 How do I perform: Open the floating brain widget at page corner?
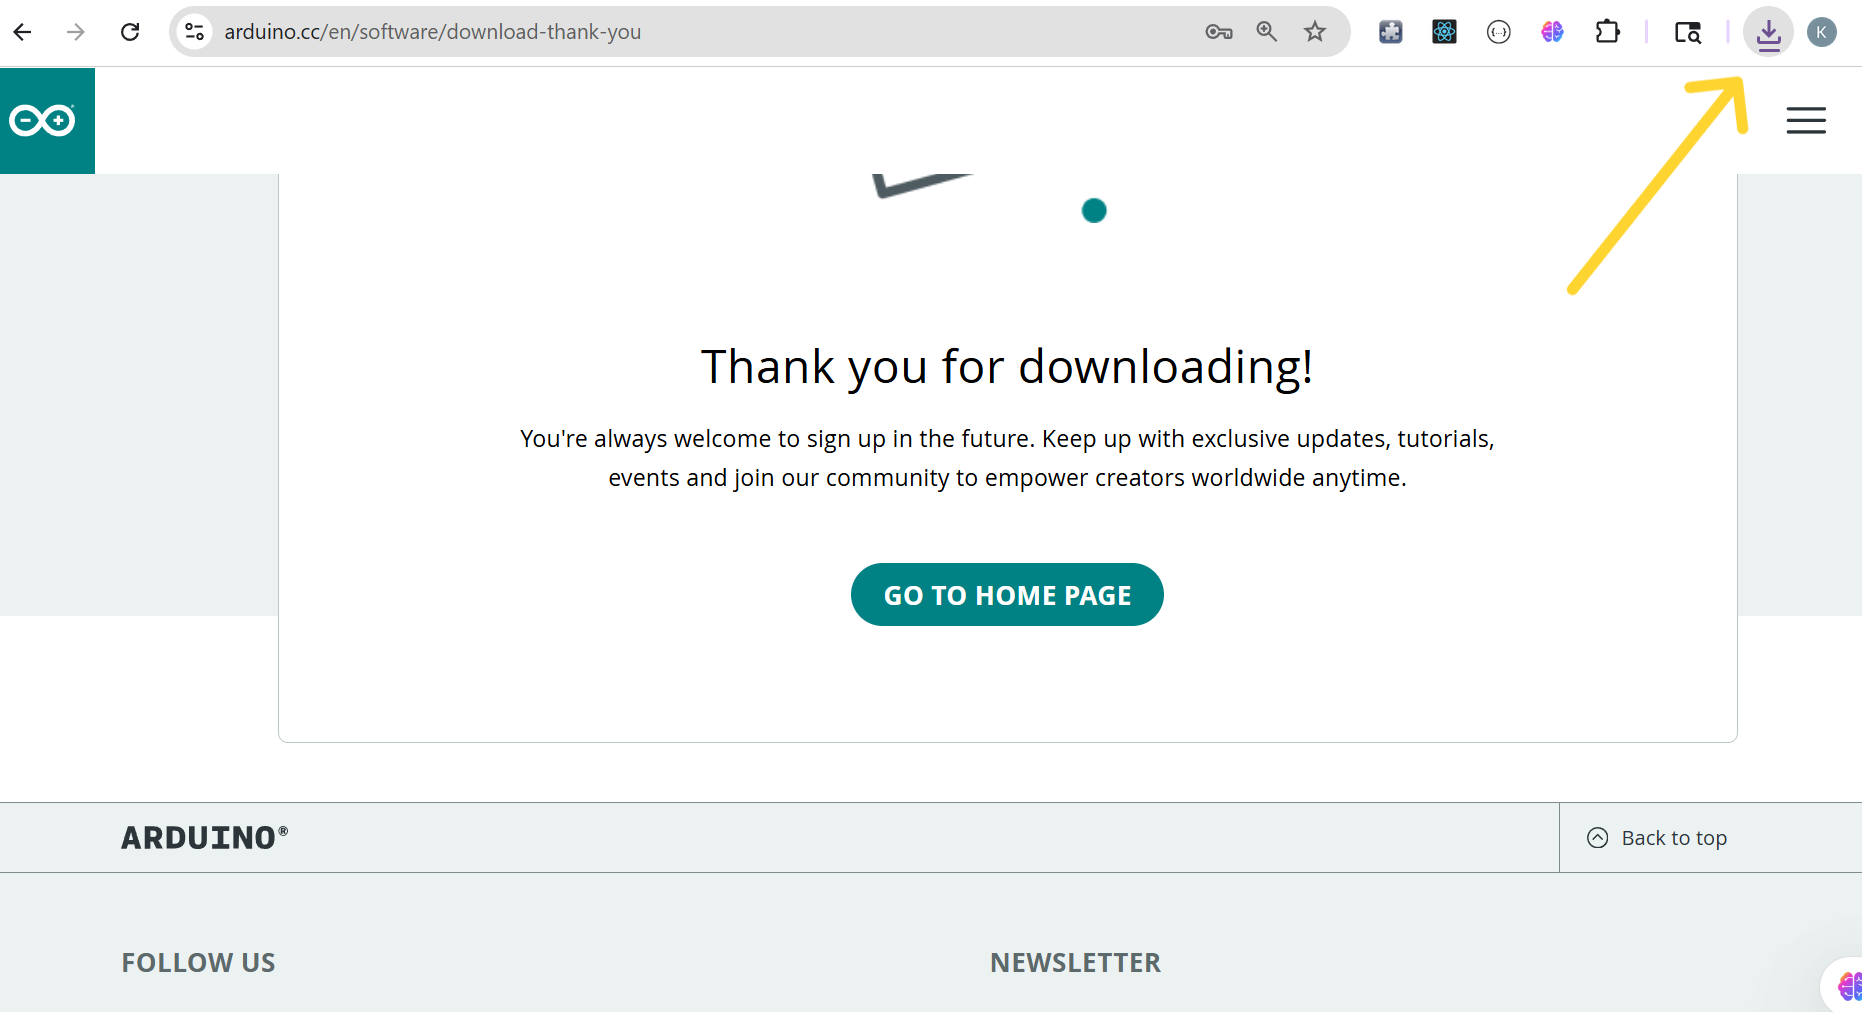coord(1848,987)
